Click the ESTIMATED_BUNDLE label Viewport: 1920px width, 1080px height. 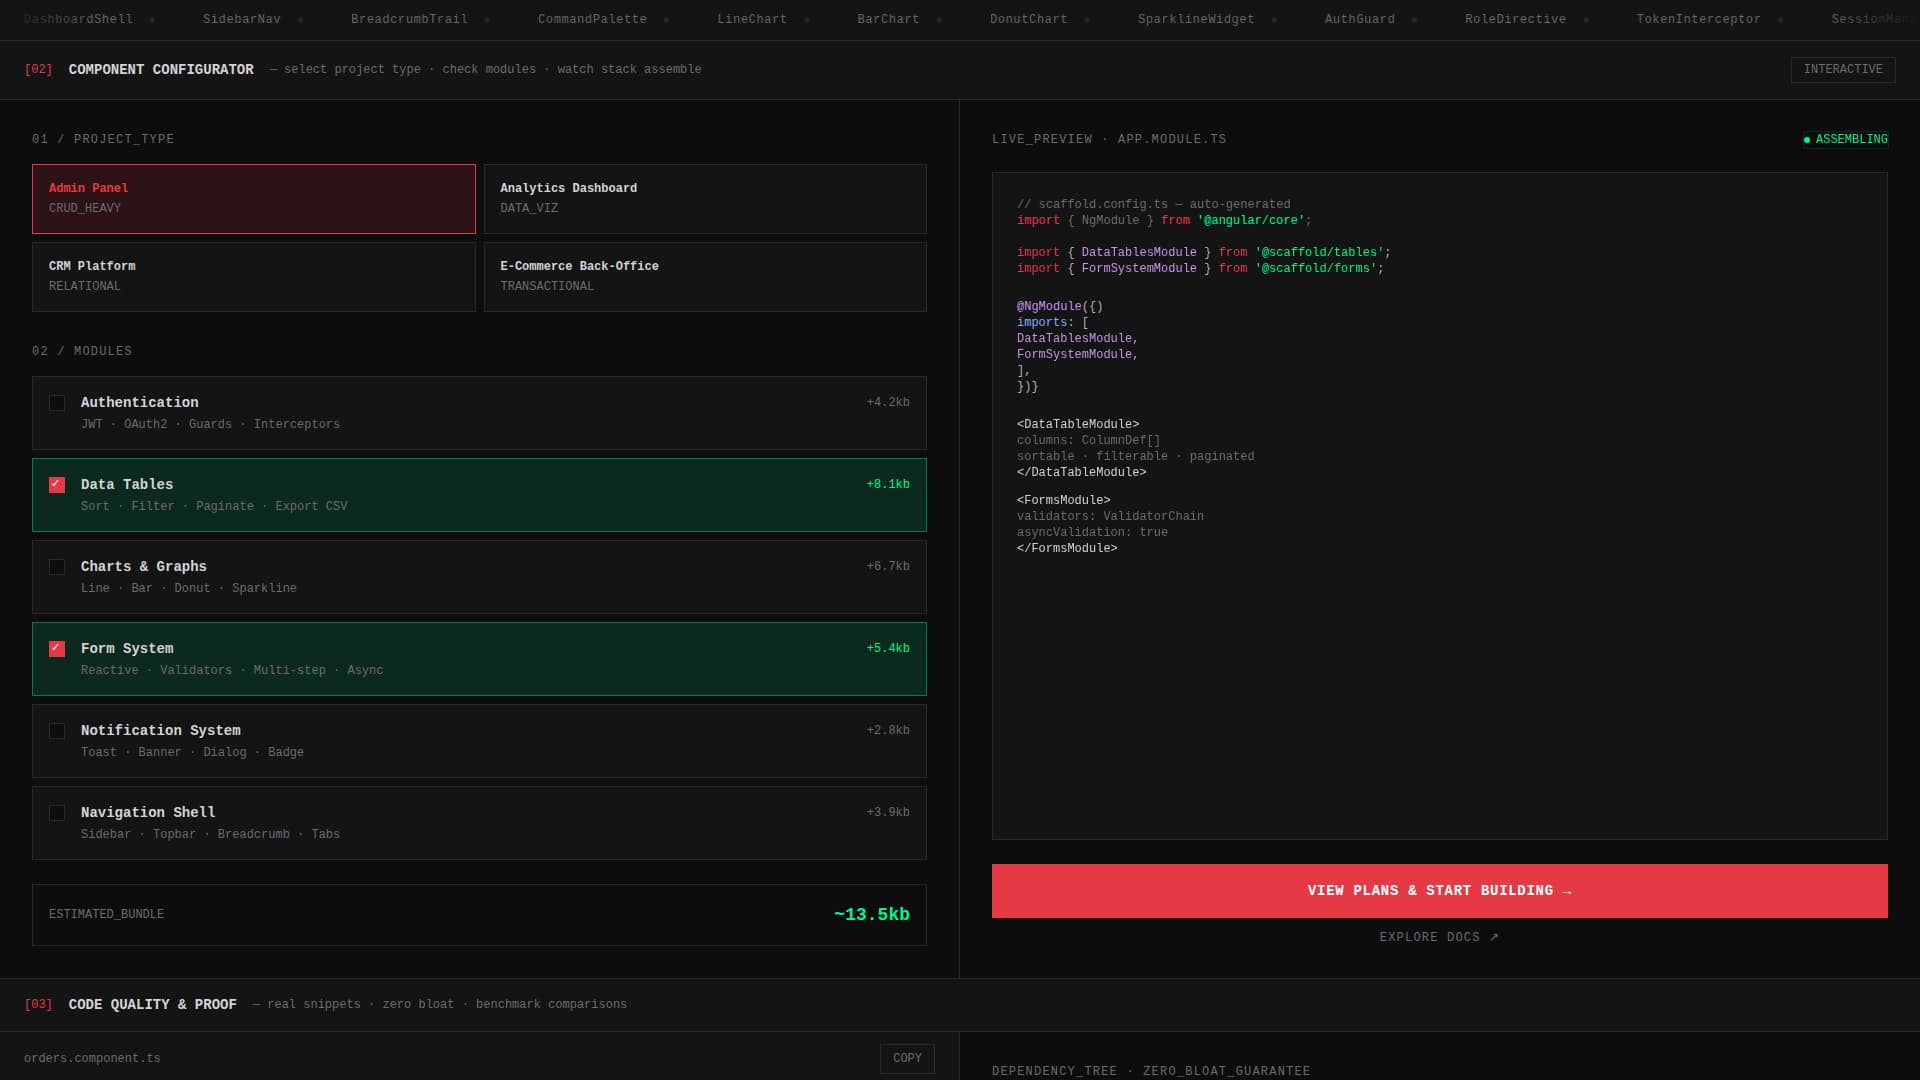(107, 915)
